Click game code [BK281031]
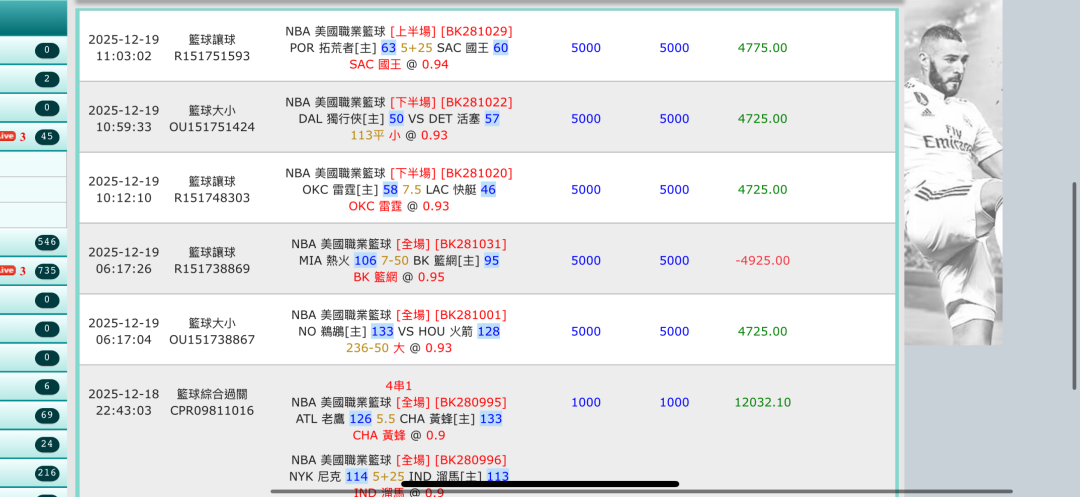The image size is (1080, 497). coord(470,244)
